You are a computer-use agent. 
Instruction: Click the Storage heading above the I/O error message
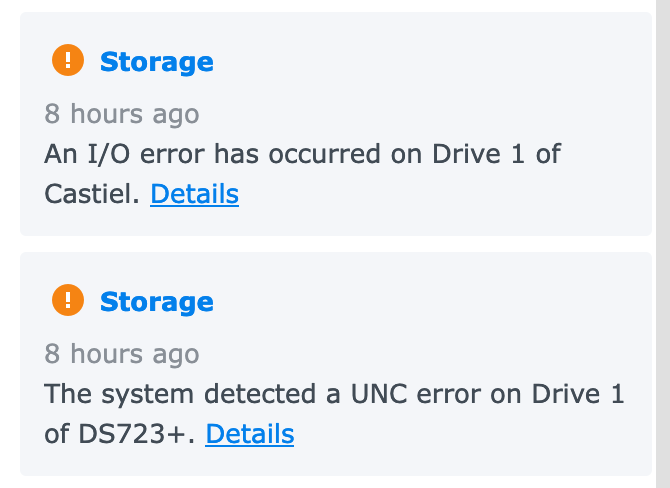[x=156, y=62]
